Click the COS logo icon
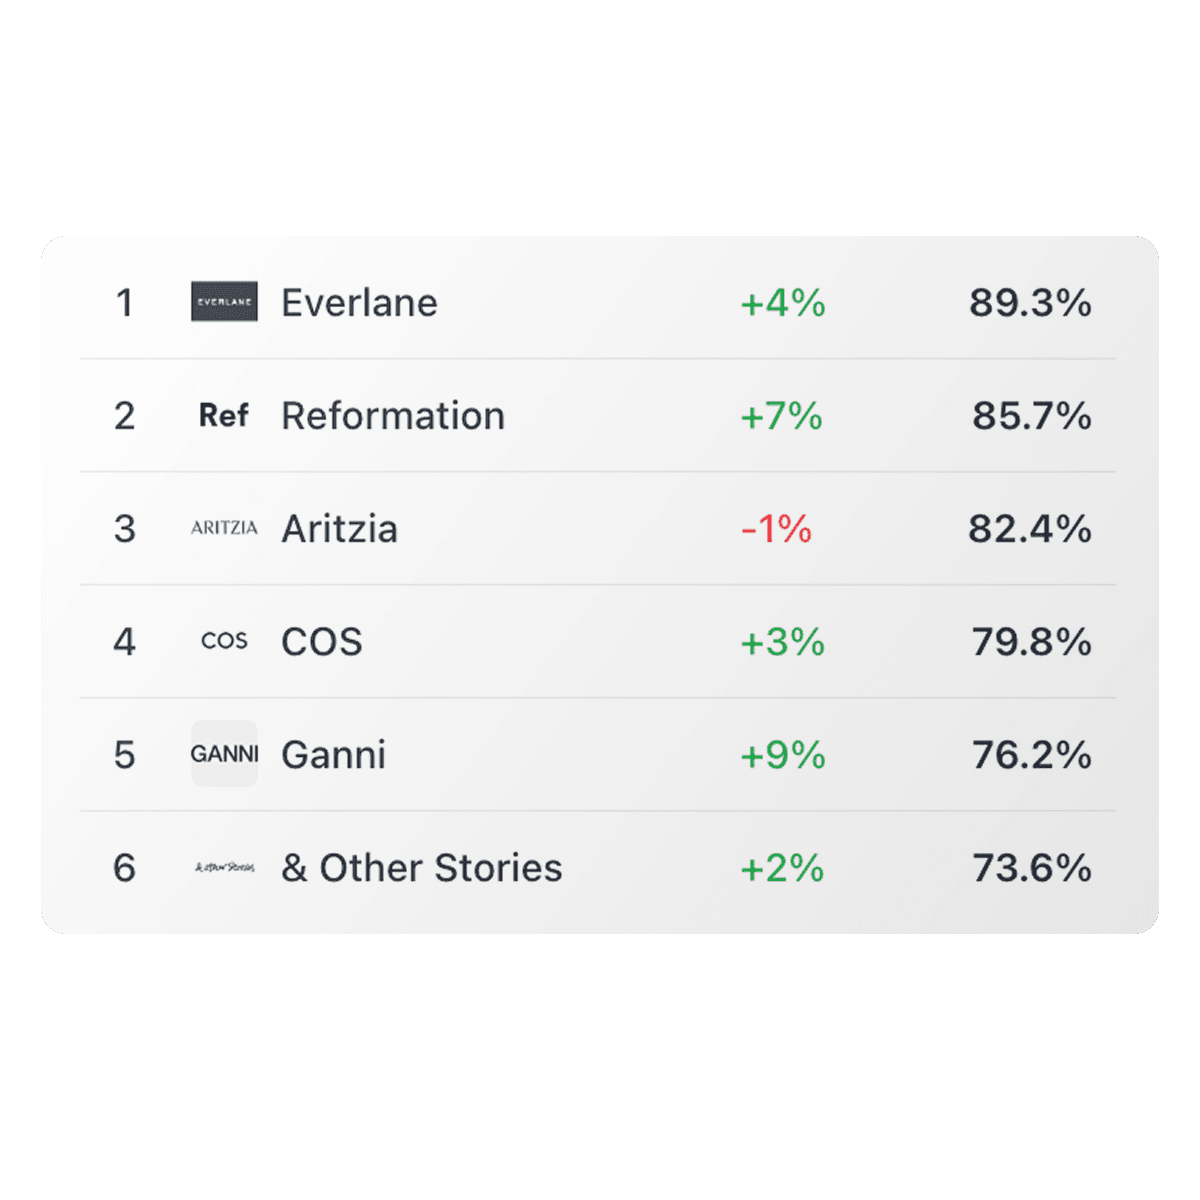Image resolution: width=1200 pixels, height=1200 pixels. tap(224, 641)
